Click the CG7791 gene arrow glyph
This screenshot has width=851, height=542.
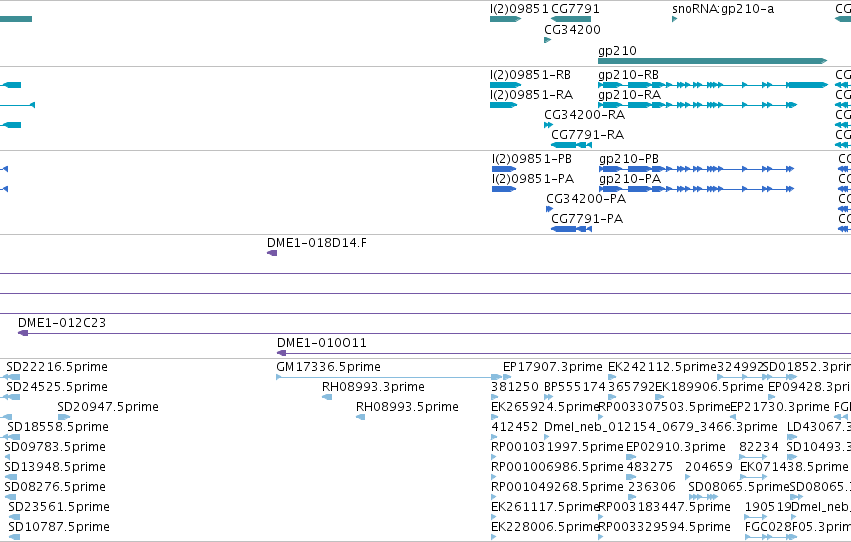click(571, 19)
